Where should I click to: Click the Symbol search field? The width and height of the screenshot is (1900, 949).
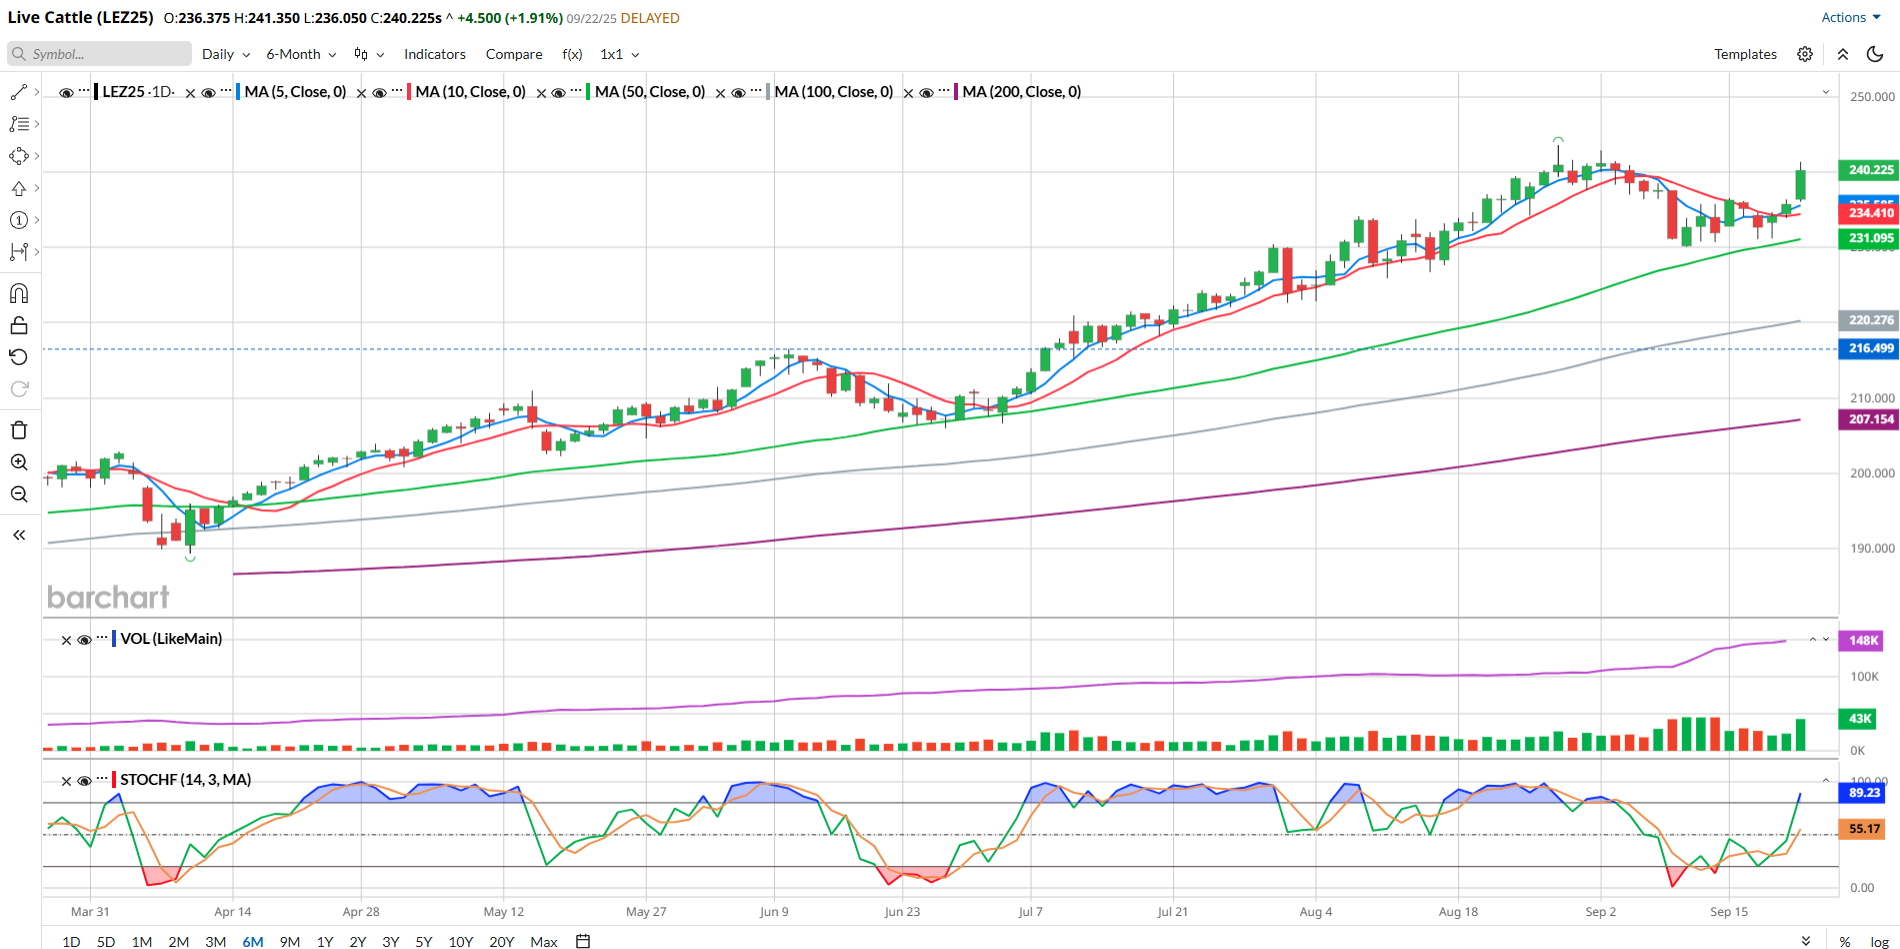(100, 54)
